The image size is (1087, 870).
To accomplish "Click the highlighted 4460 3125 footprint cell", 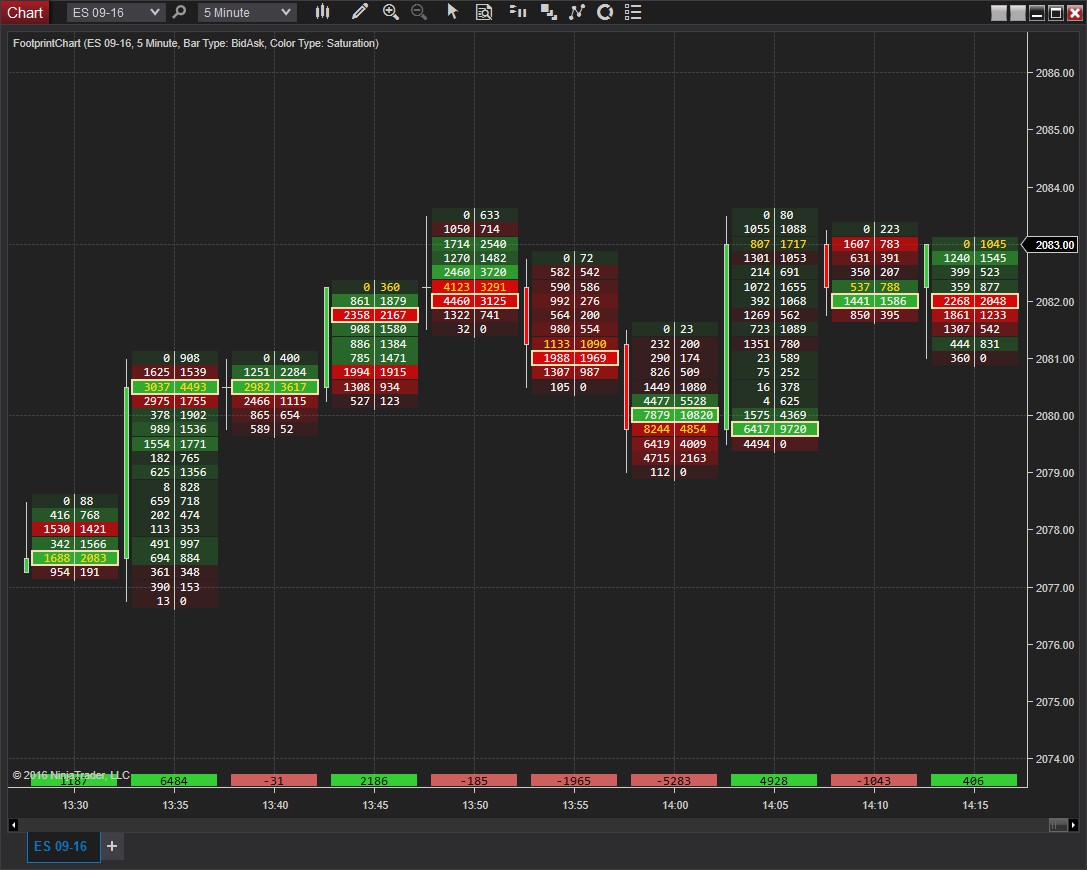I will pyautogui.click(x=475, y=301).
